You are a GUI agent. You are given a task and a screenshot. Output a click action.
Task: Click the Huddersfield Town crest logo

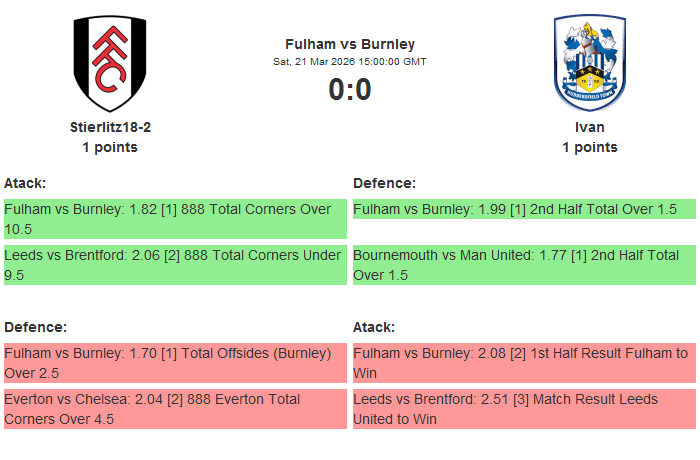click(x=589, y=63)
